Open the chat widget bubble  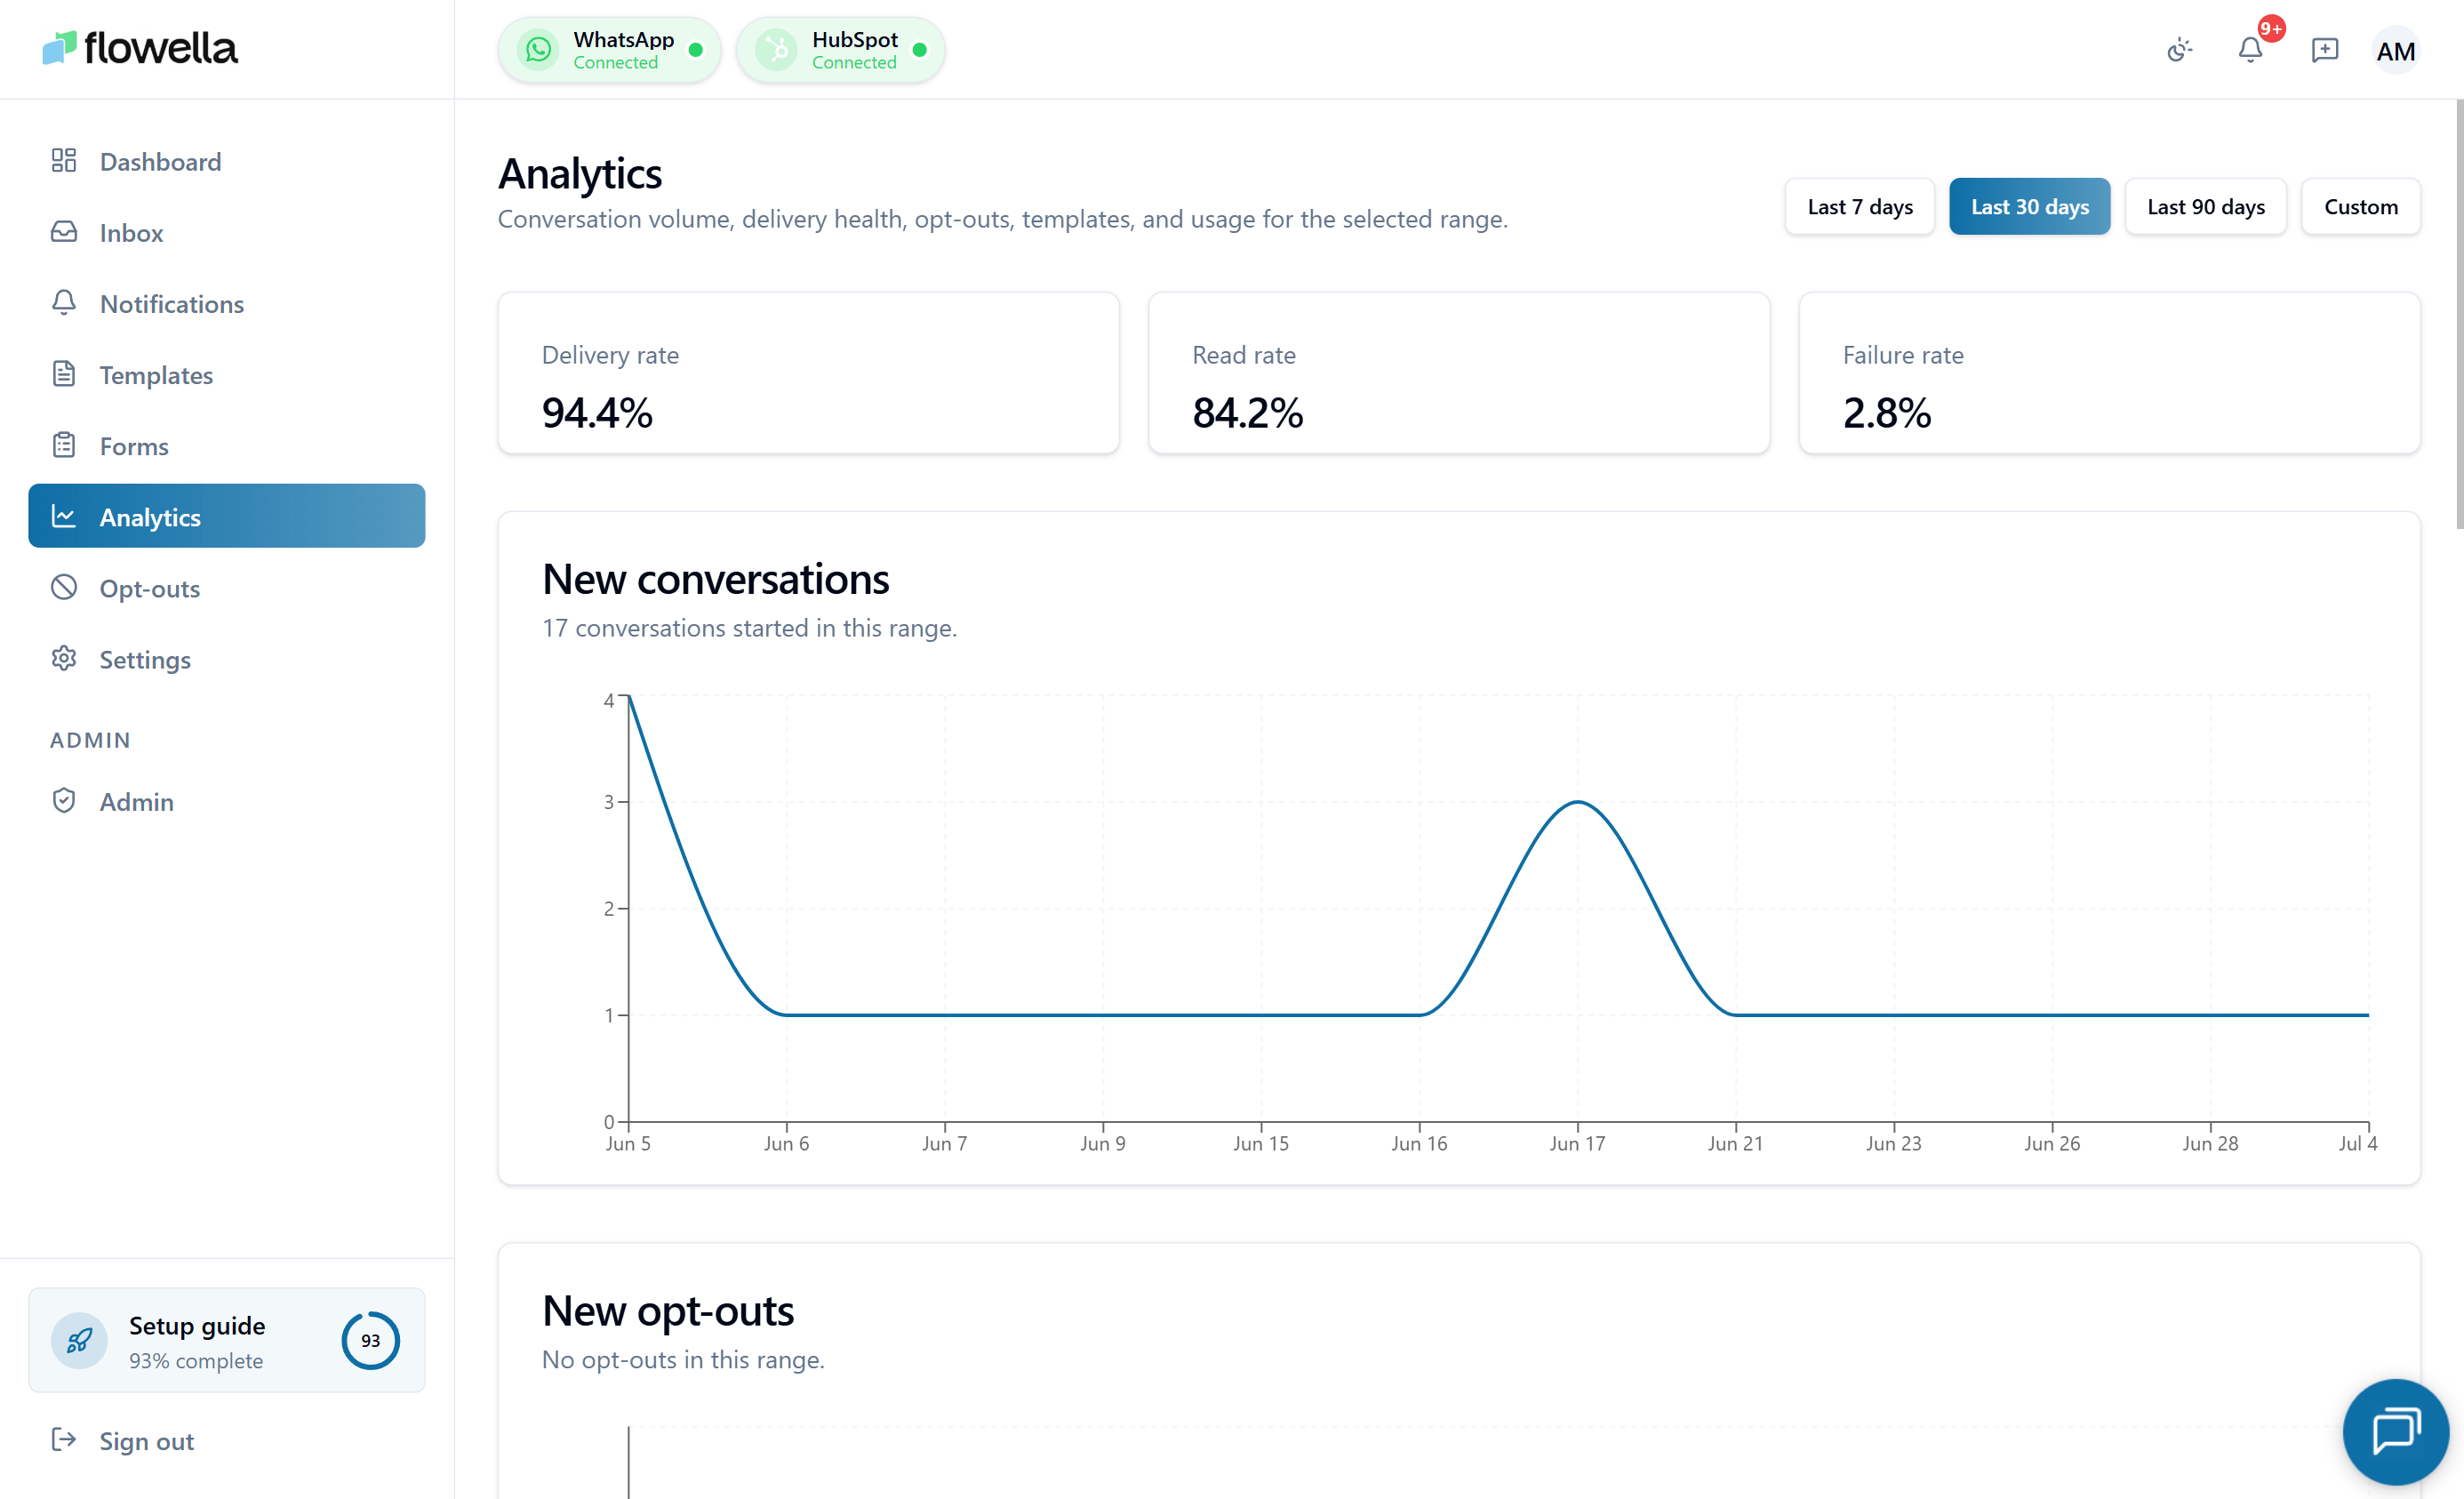pyautogui.click(x=2396, y=1431)
